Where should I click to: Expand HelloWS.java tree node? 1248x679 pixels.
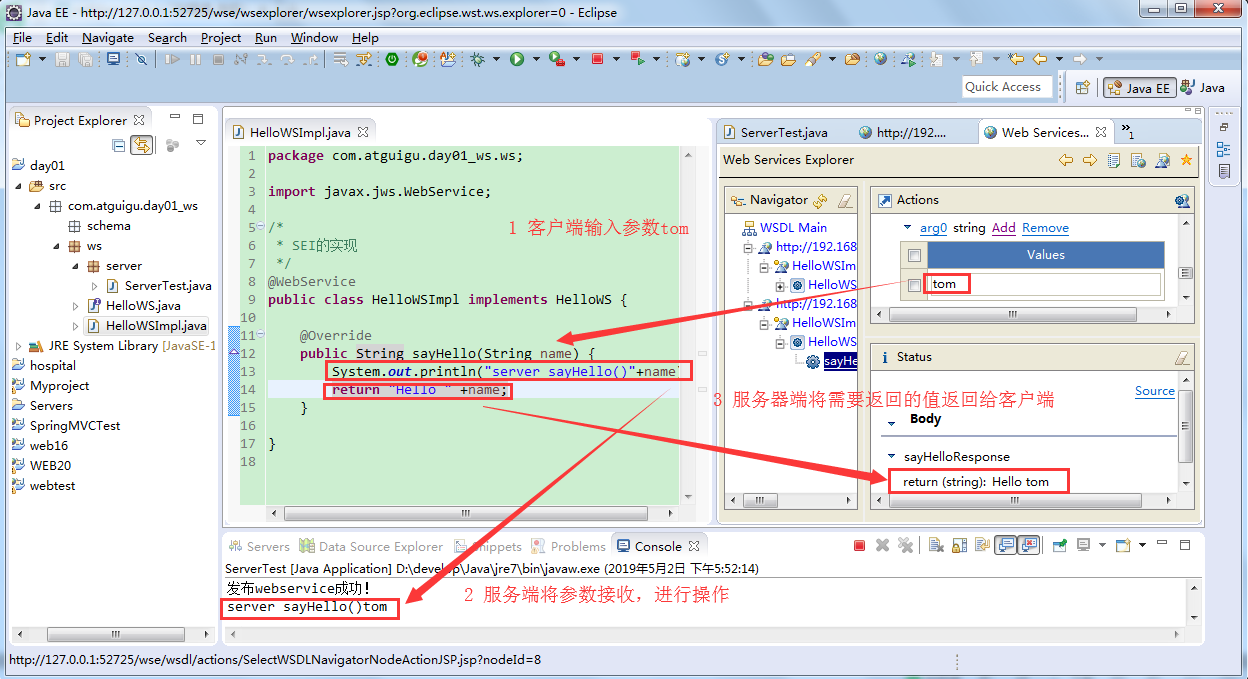76,306
